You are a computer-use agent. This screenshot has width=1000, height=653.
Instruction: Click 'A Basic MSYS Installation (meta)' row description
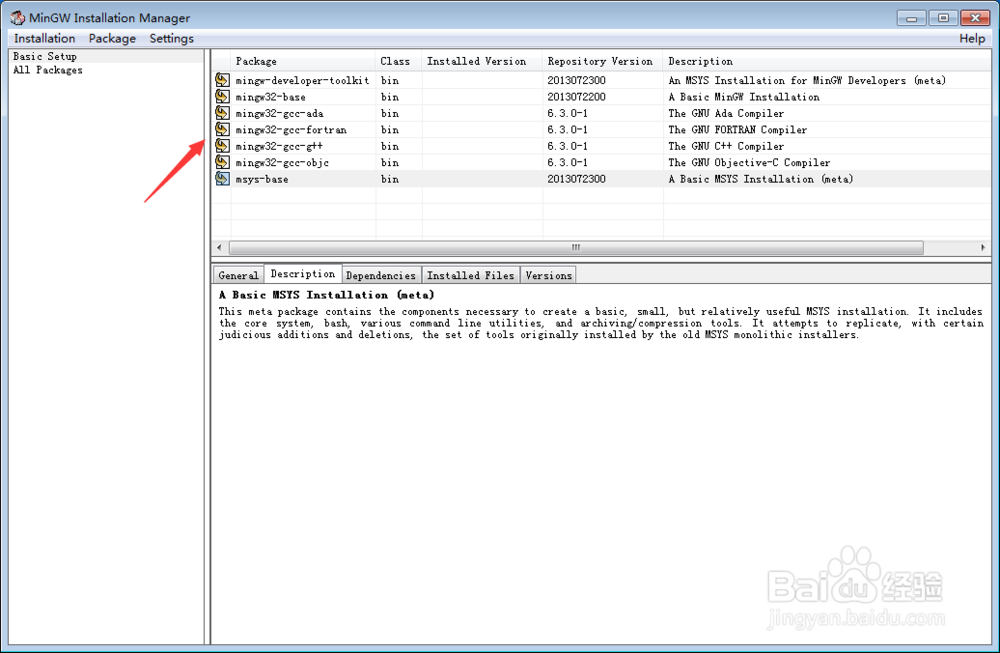(x=760, y=180)
